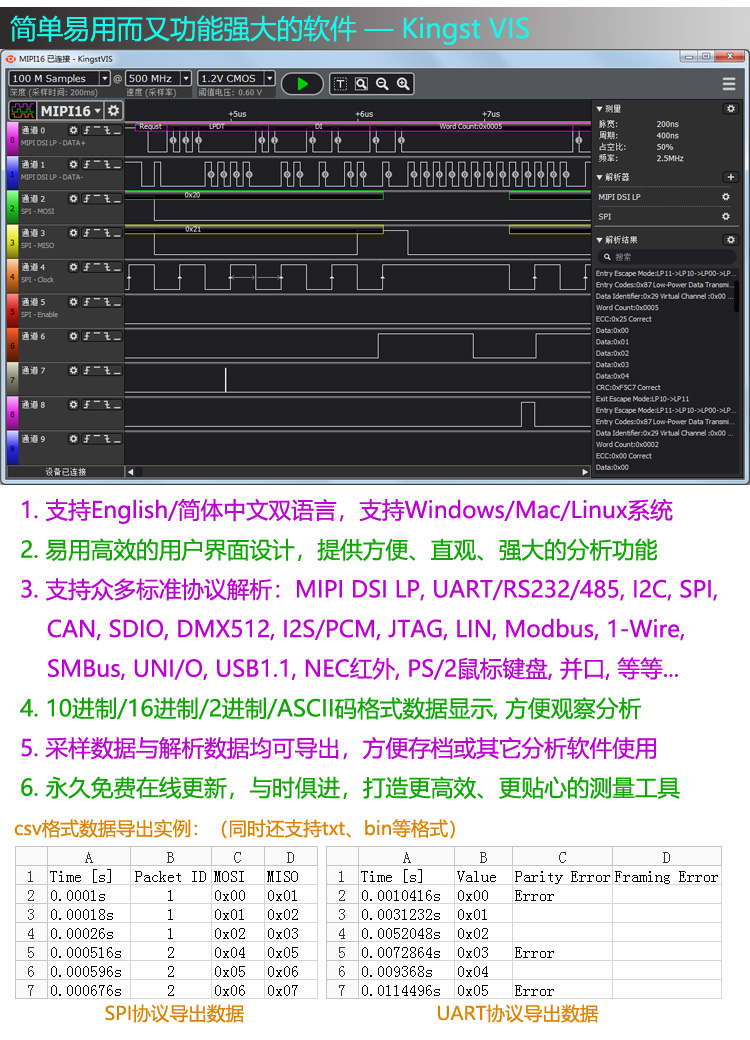Open the 500 MHz sample rate dropdown
Image resolution: width=750 pixels, height=1040 pixels.
186,78
